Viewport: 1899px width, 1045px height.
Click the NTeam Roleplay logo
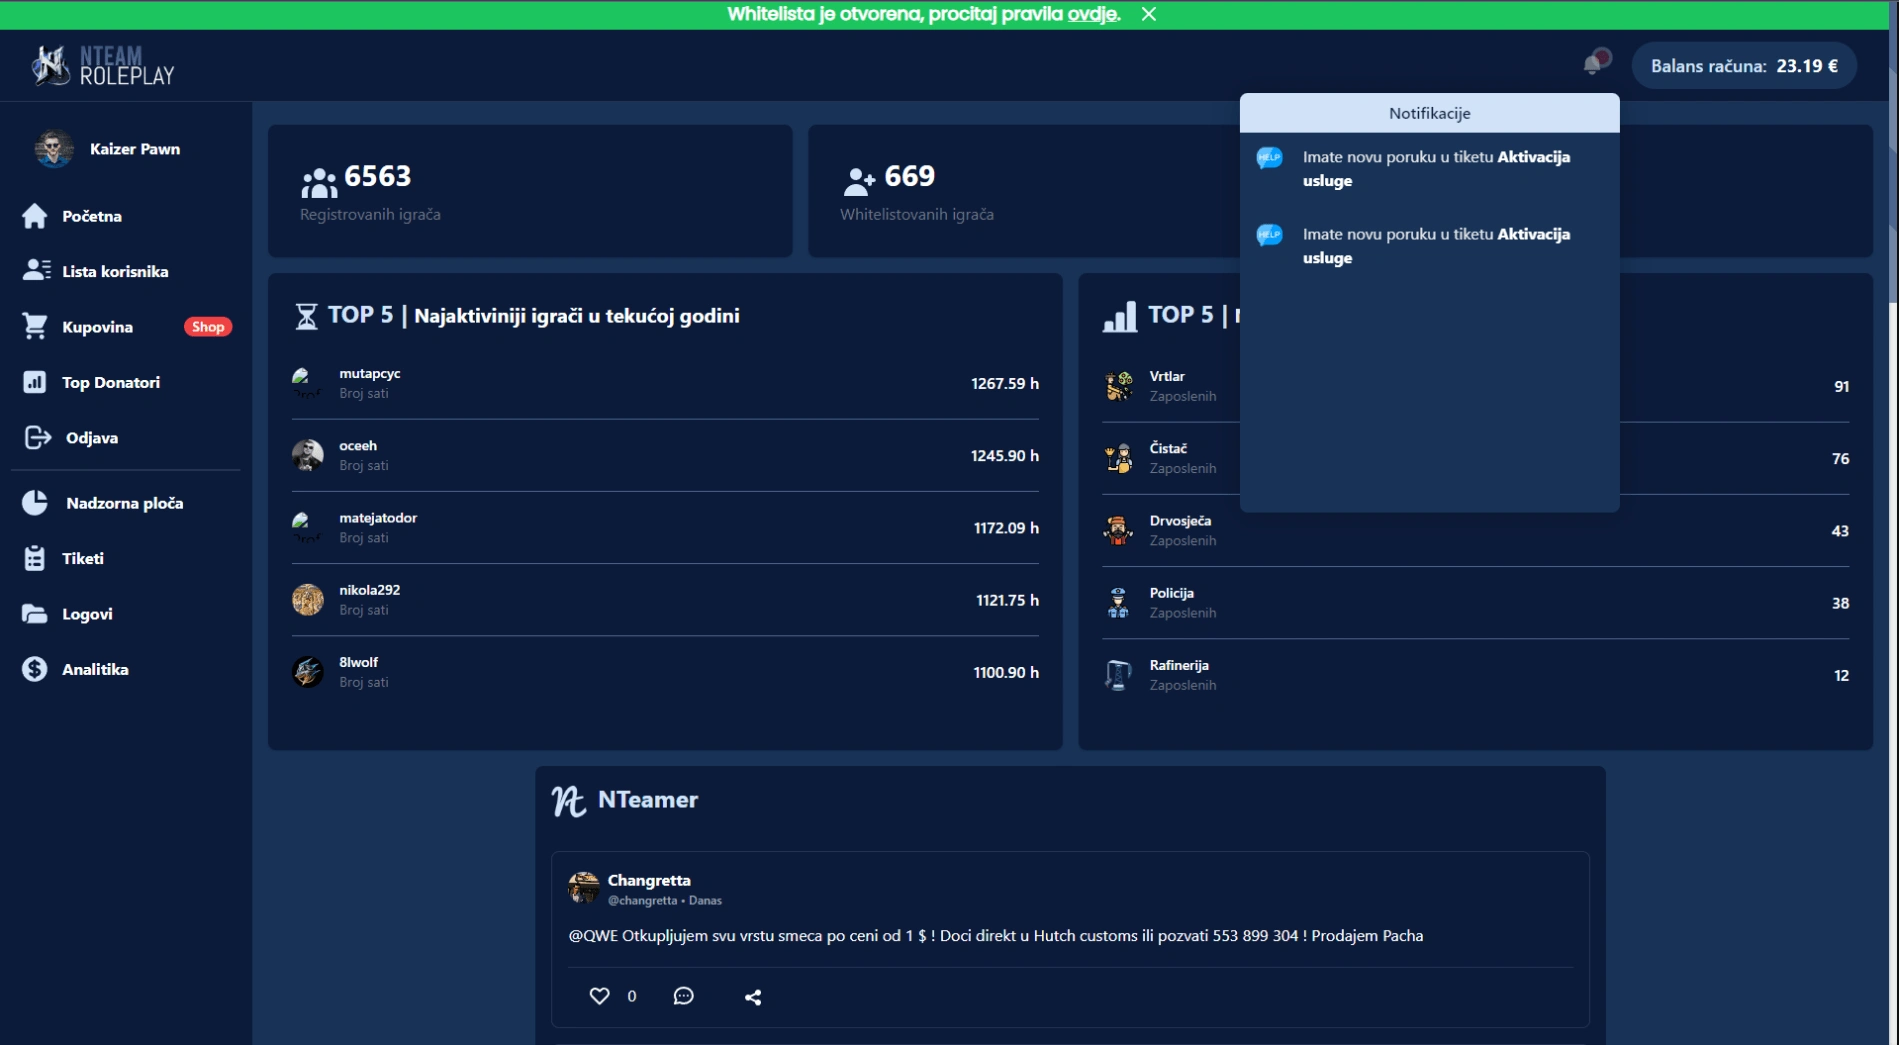click(x=102, y=66)
